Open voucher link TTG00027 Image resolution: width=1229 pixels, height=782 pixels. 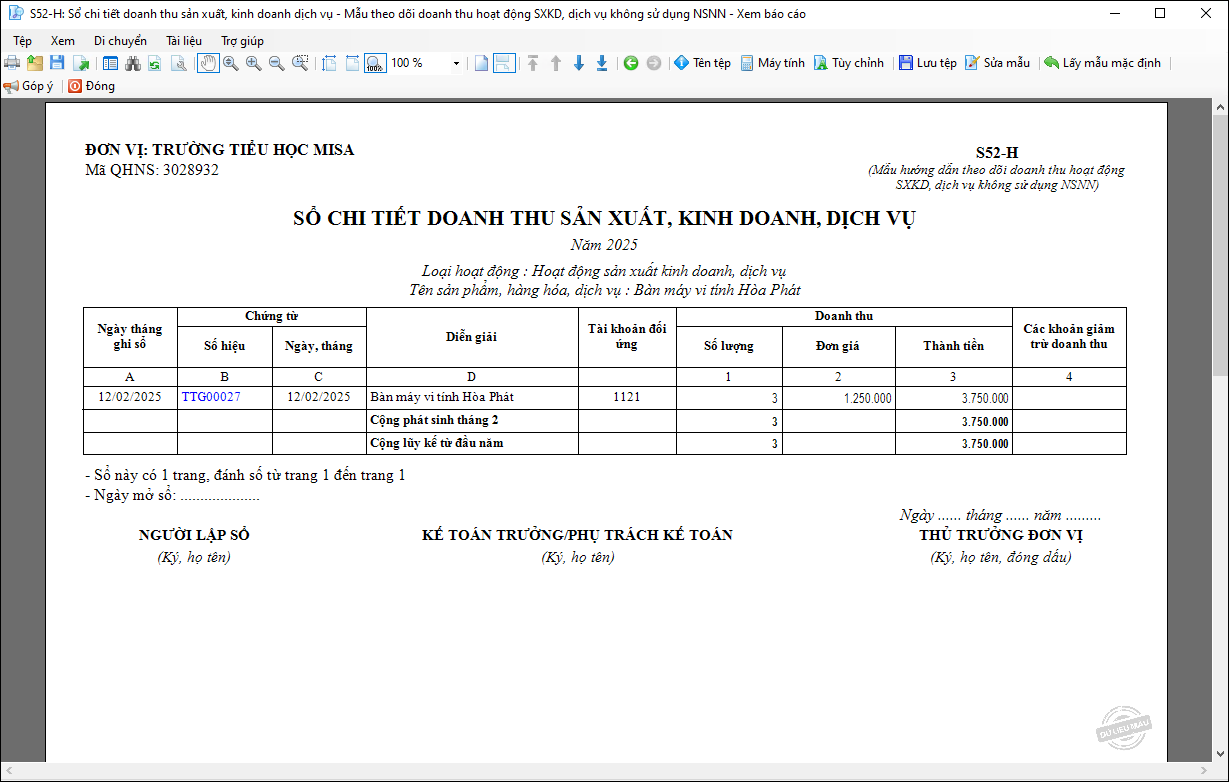211,397
